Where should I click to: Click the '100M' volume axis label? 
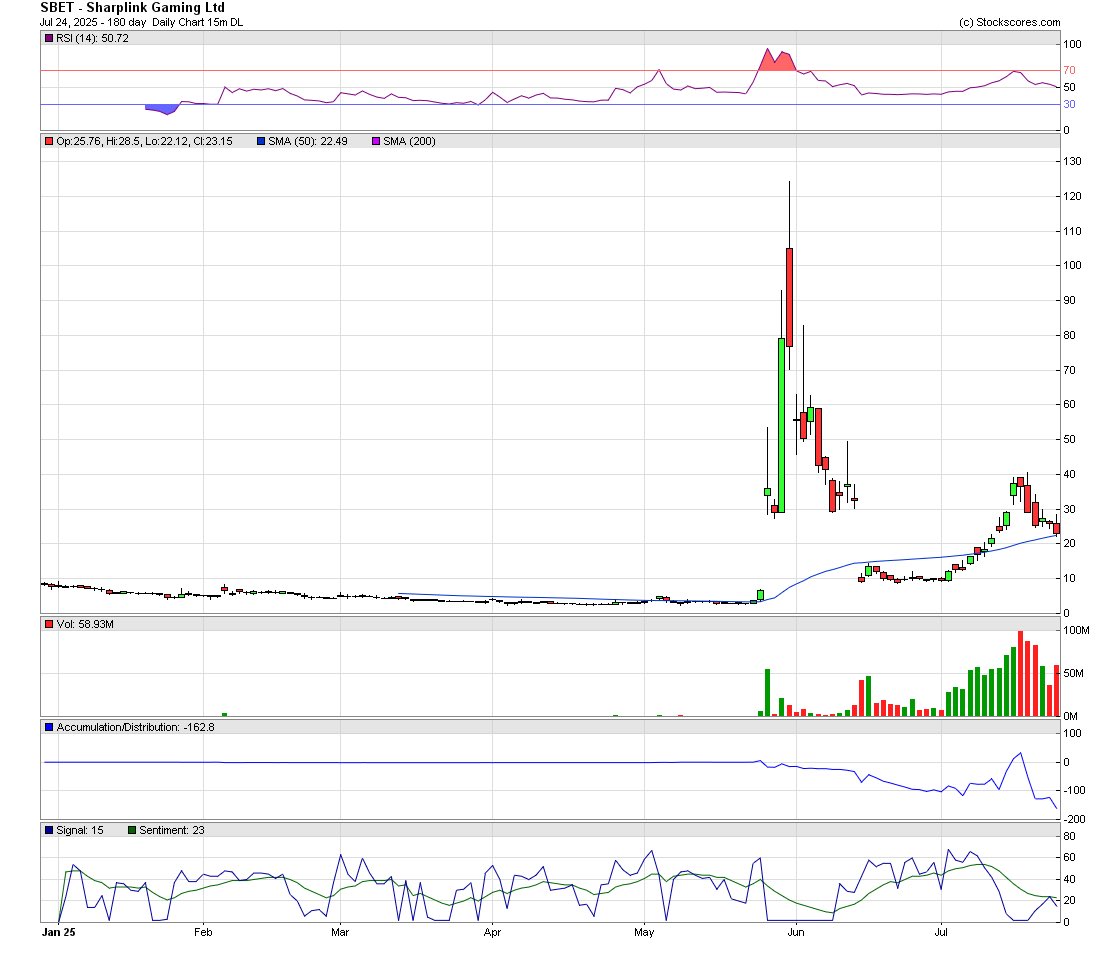pyautogui.click(x=1076, y=631)
